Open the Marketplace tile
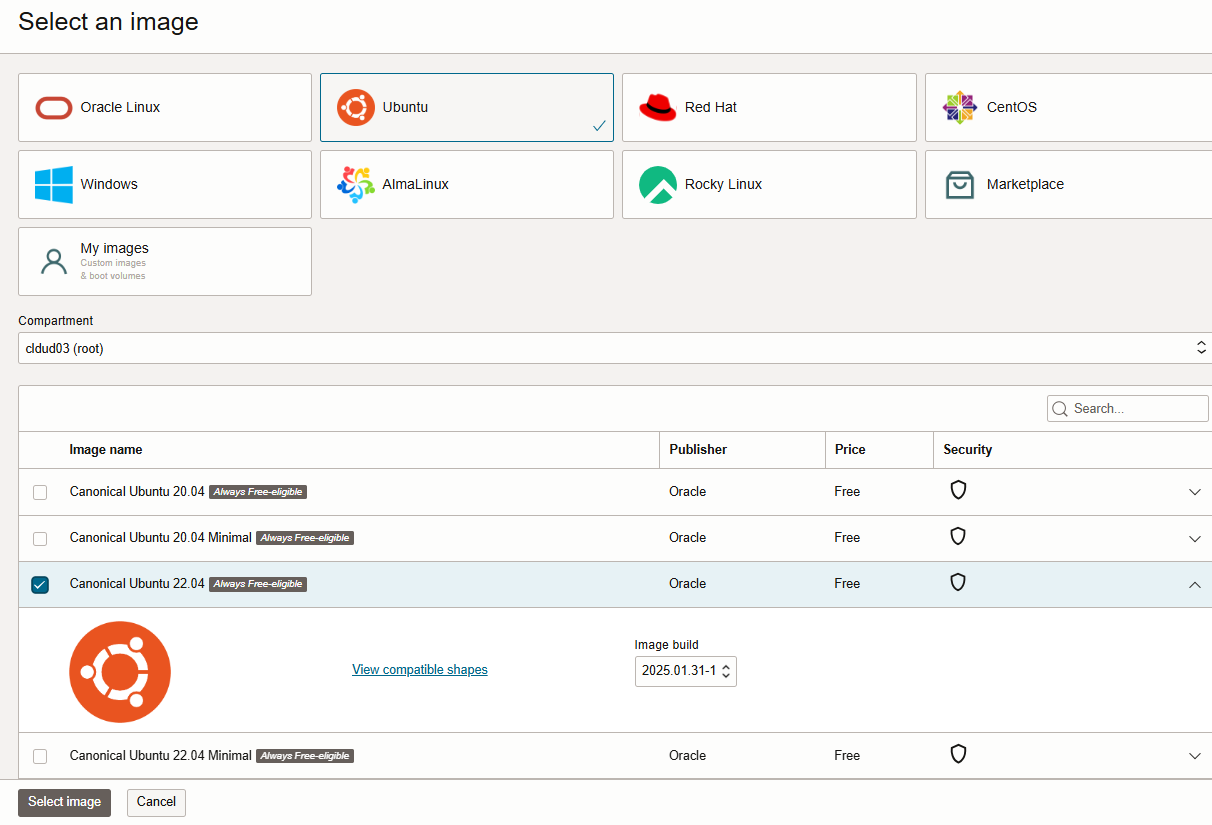Screen dimensions: 1212x825 pyautogui.click(x=1068, y=184)
